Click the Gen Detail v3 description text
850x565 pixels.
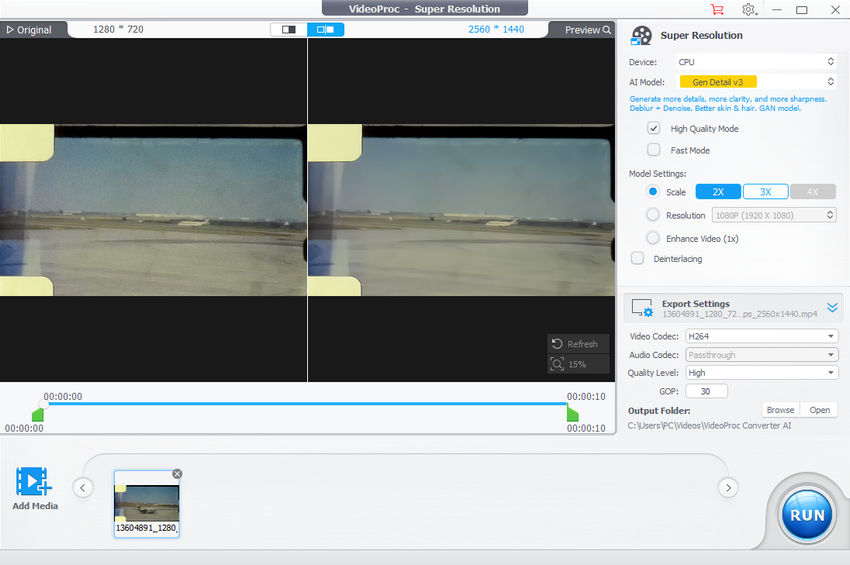(728, 104)
